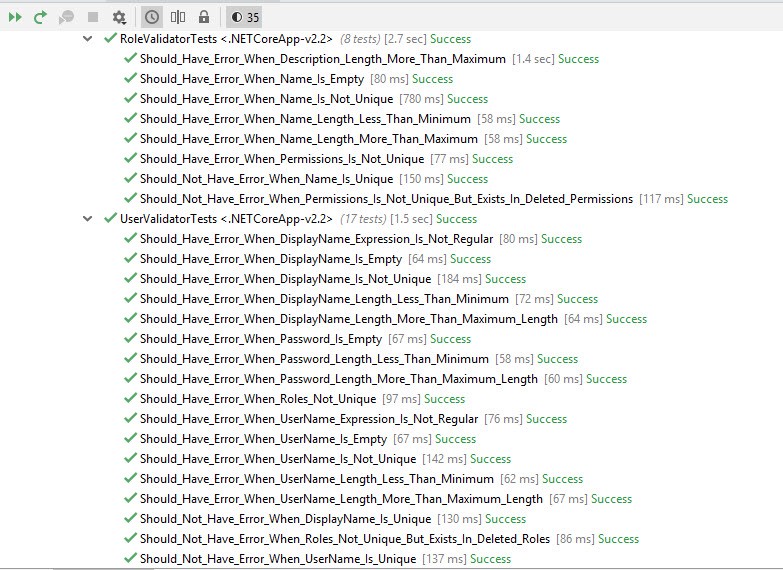Select the Should_Have_Error_When_UserName_Is_Not_Unique test
The height and width of the screenshot is (570, 783).
pos(278,459)
